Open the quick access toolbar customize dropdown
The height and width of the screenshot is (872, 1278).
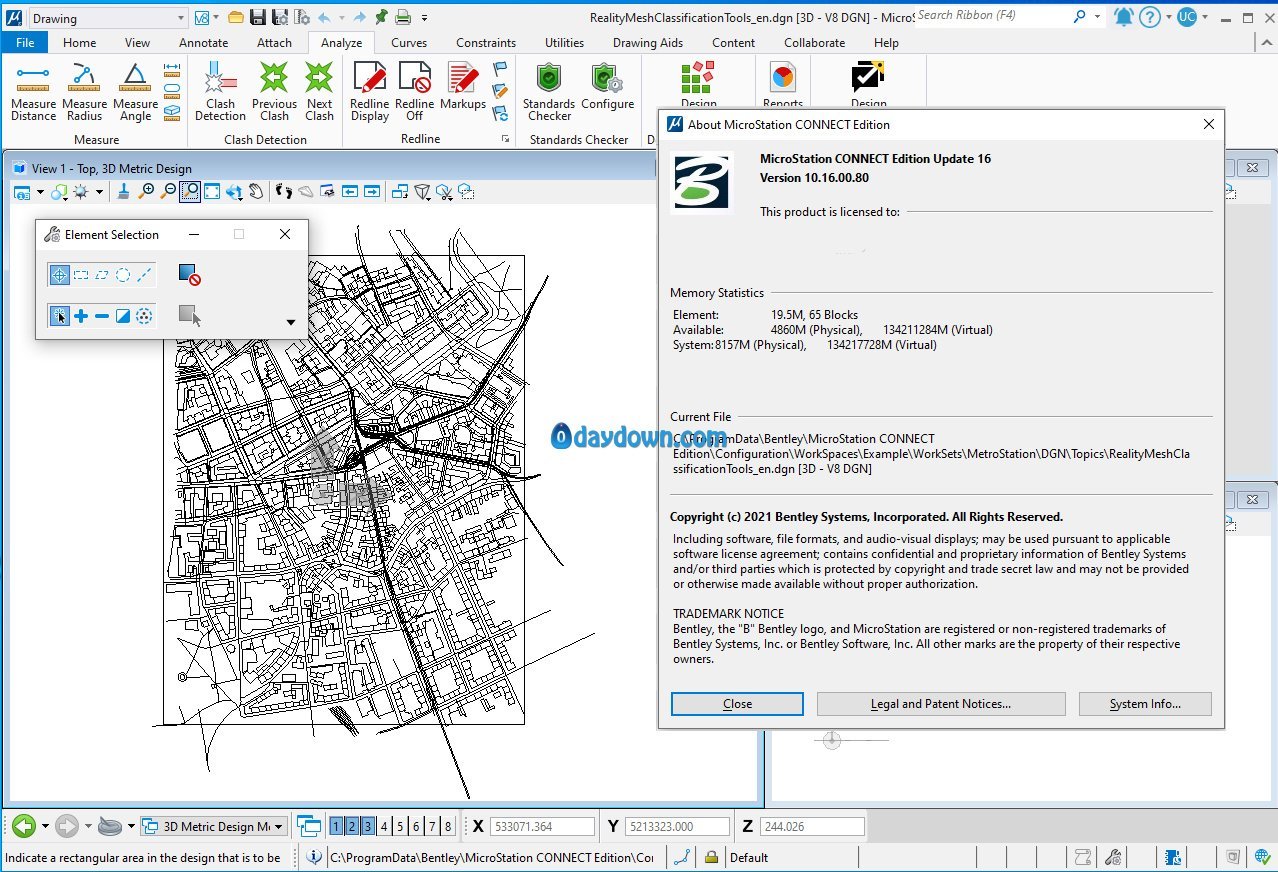[x=424, y=17]
